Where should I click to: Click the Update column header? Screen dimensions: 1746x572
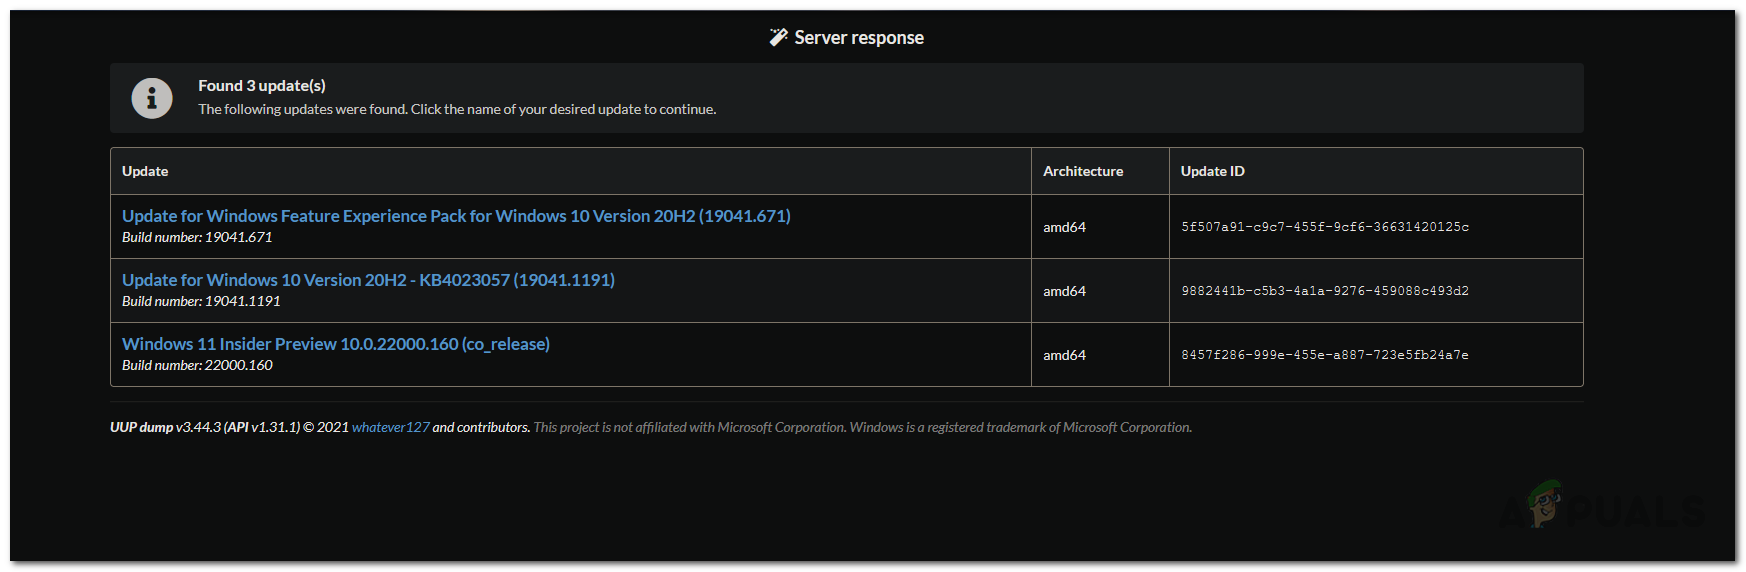tap(145, 171)
